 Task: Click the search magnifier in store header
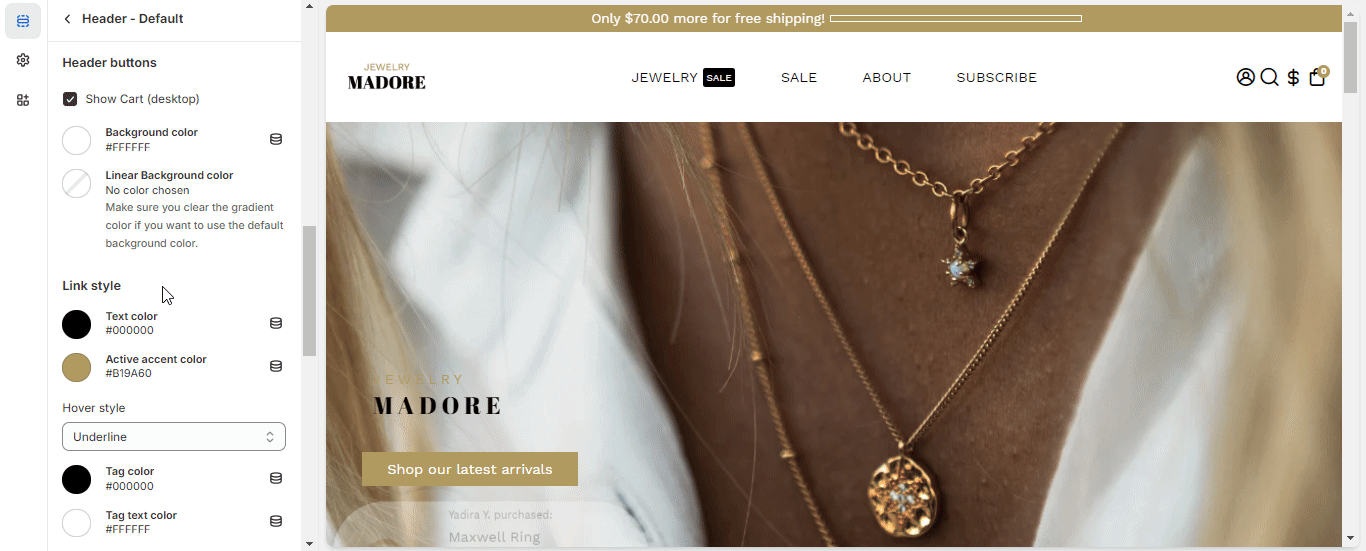click(1269, 77)
